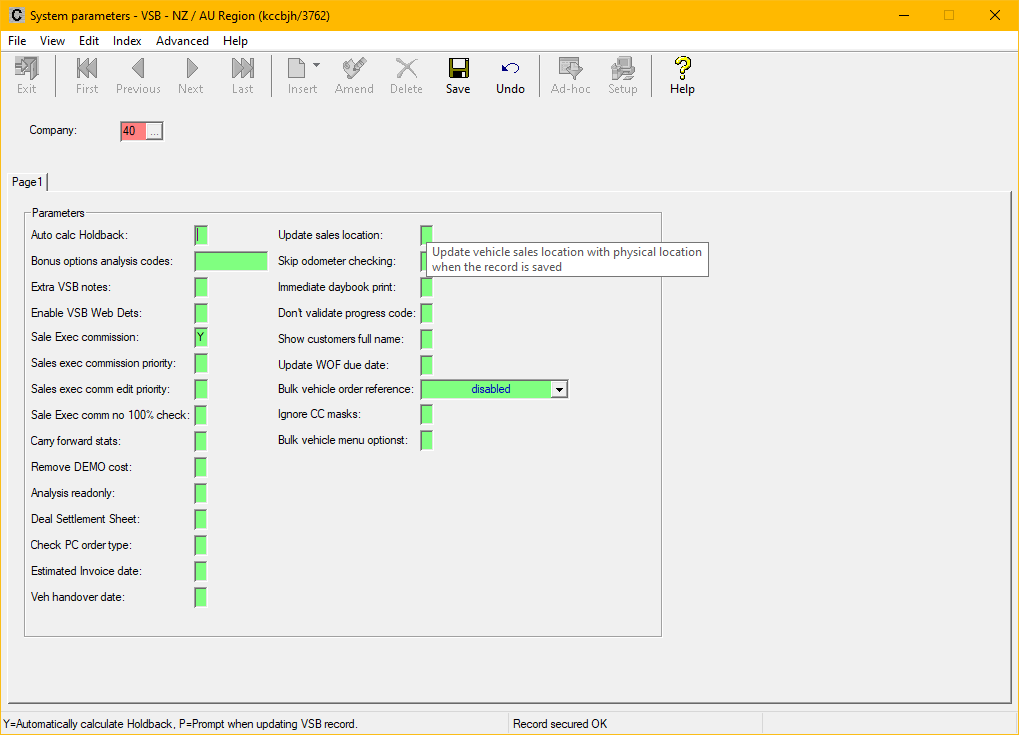Open Bulk vehicle order reference dropdown
The width and height of the screenshot is (1019, 735).
(x=559, y=389)
